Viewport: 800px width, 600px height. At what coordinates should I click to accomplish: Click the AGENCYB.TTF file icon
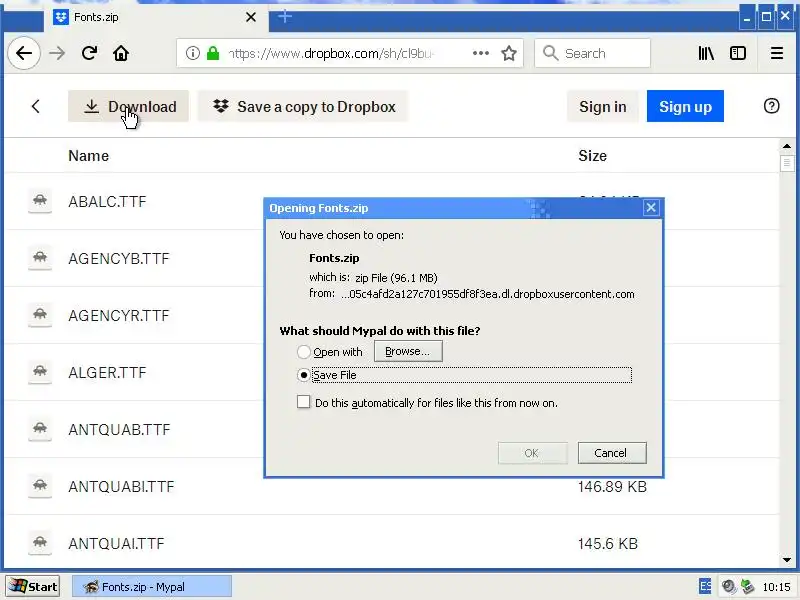pyautogui.click(x=40, y=258)
